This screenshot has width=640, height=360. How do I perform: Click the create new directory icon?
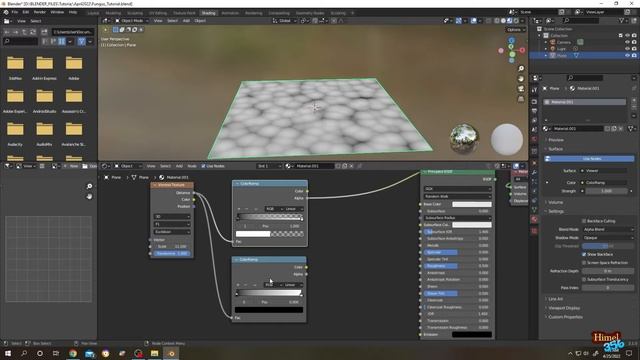[x=44, y=32]
